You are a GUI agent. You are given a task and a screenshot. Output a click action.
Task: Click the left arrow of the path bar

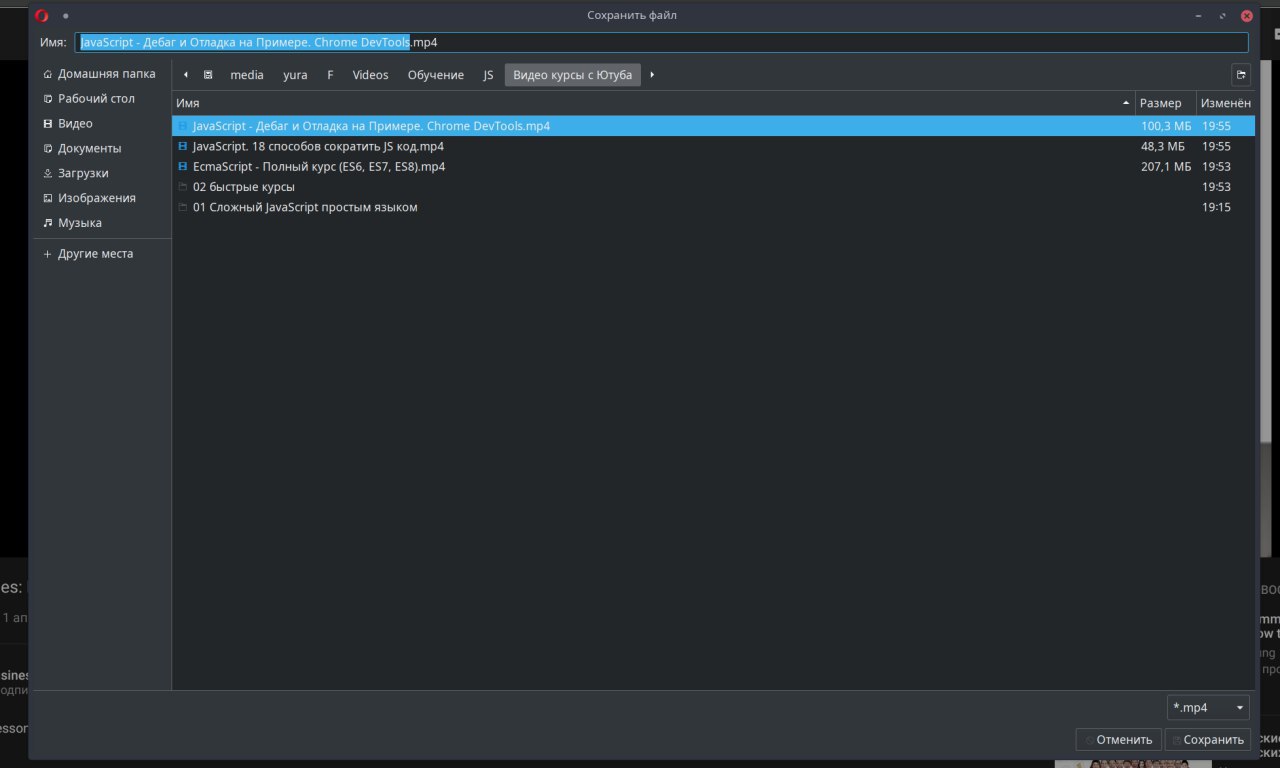[186, 75]
